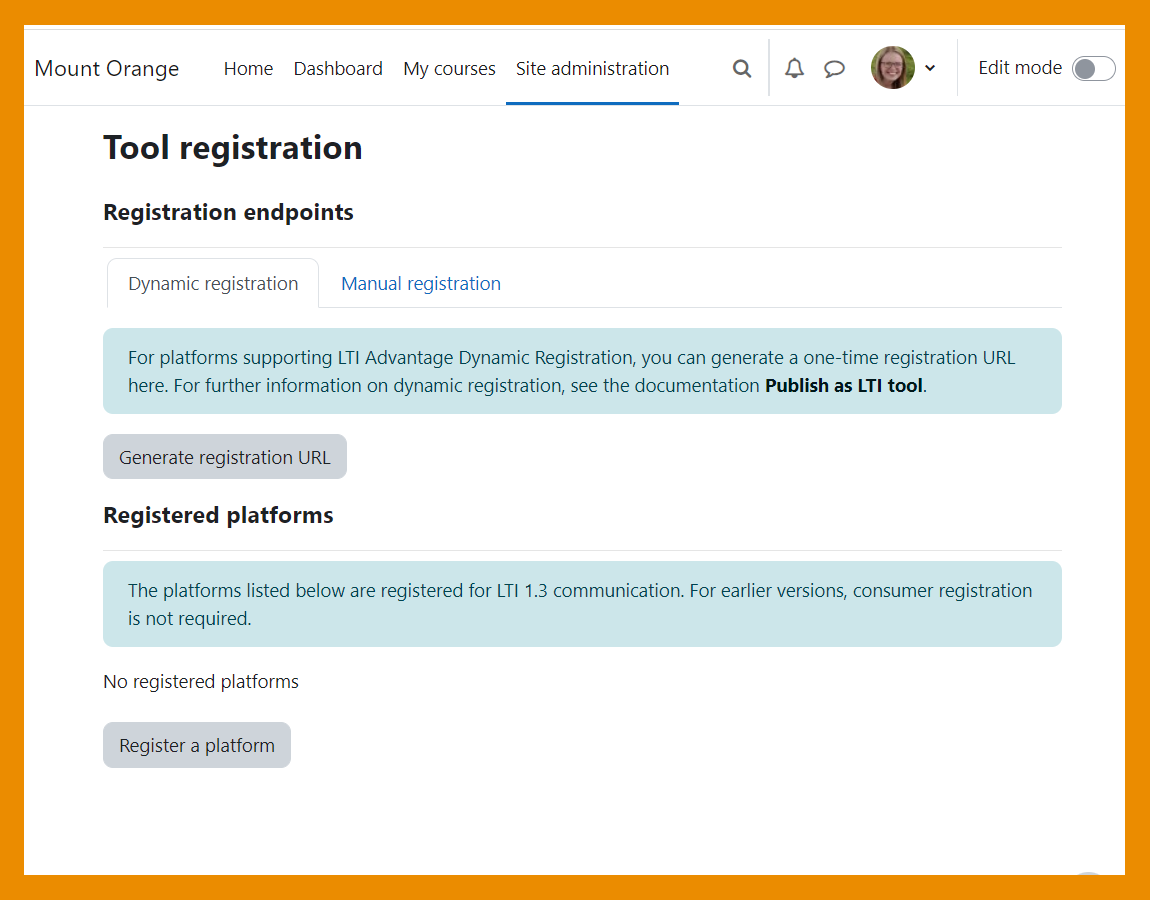Open My courses in navigation
Screen dimensions: 1150x900
point(449,68)
